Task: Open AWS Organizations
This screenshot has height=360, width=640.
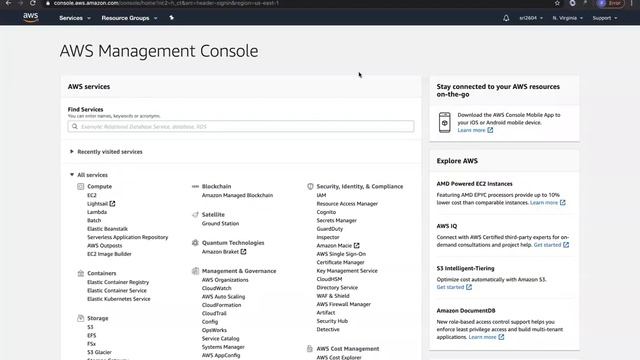Action: click(225, 280)
